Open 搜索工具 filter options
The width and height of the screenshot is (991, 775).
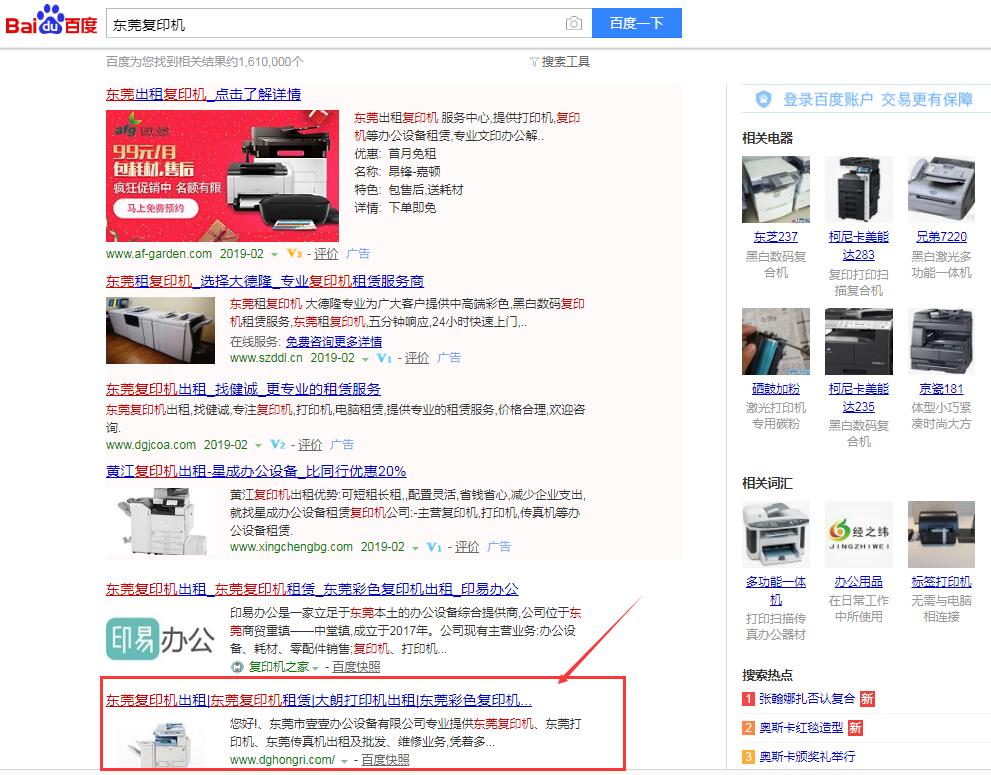pos(560,62)
